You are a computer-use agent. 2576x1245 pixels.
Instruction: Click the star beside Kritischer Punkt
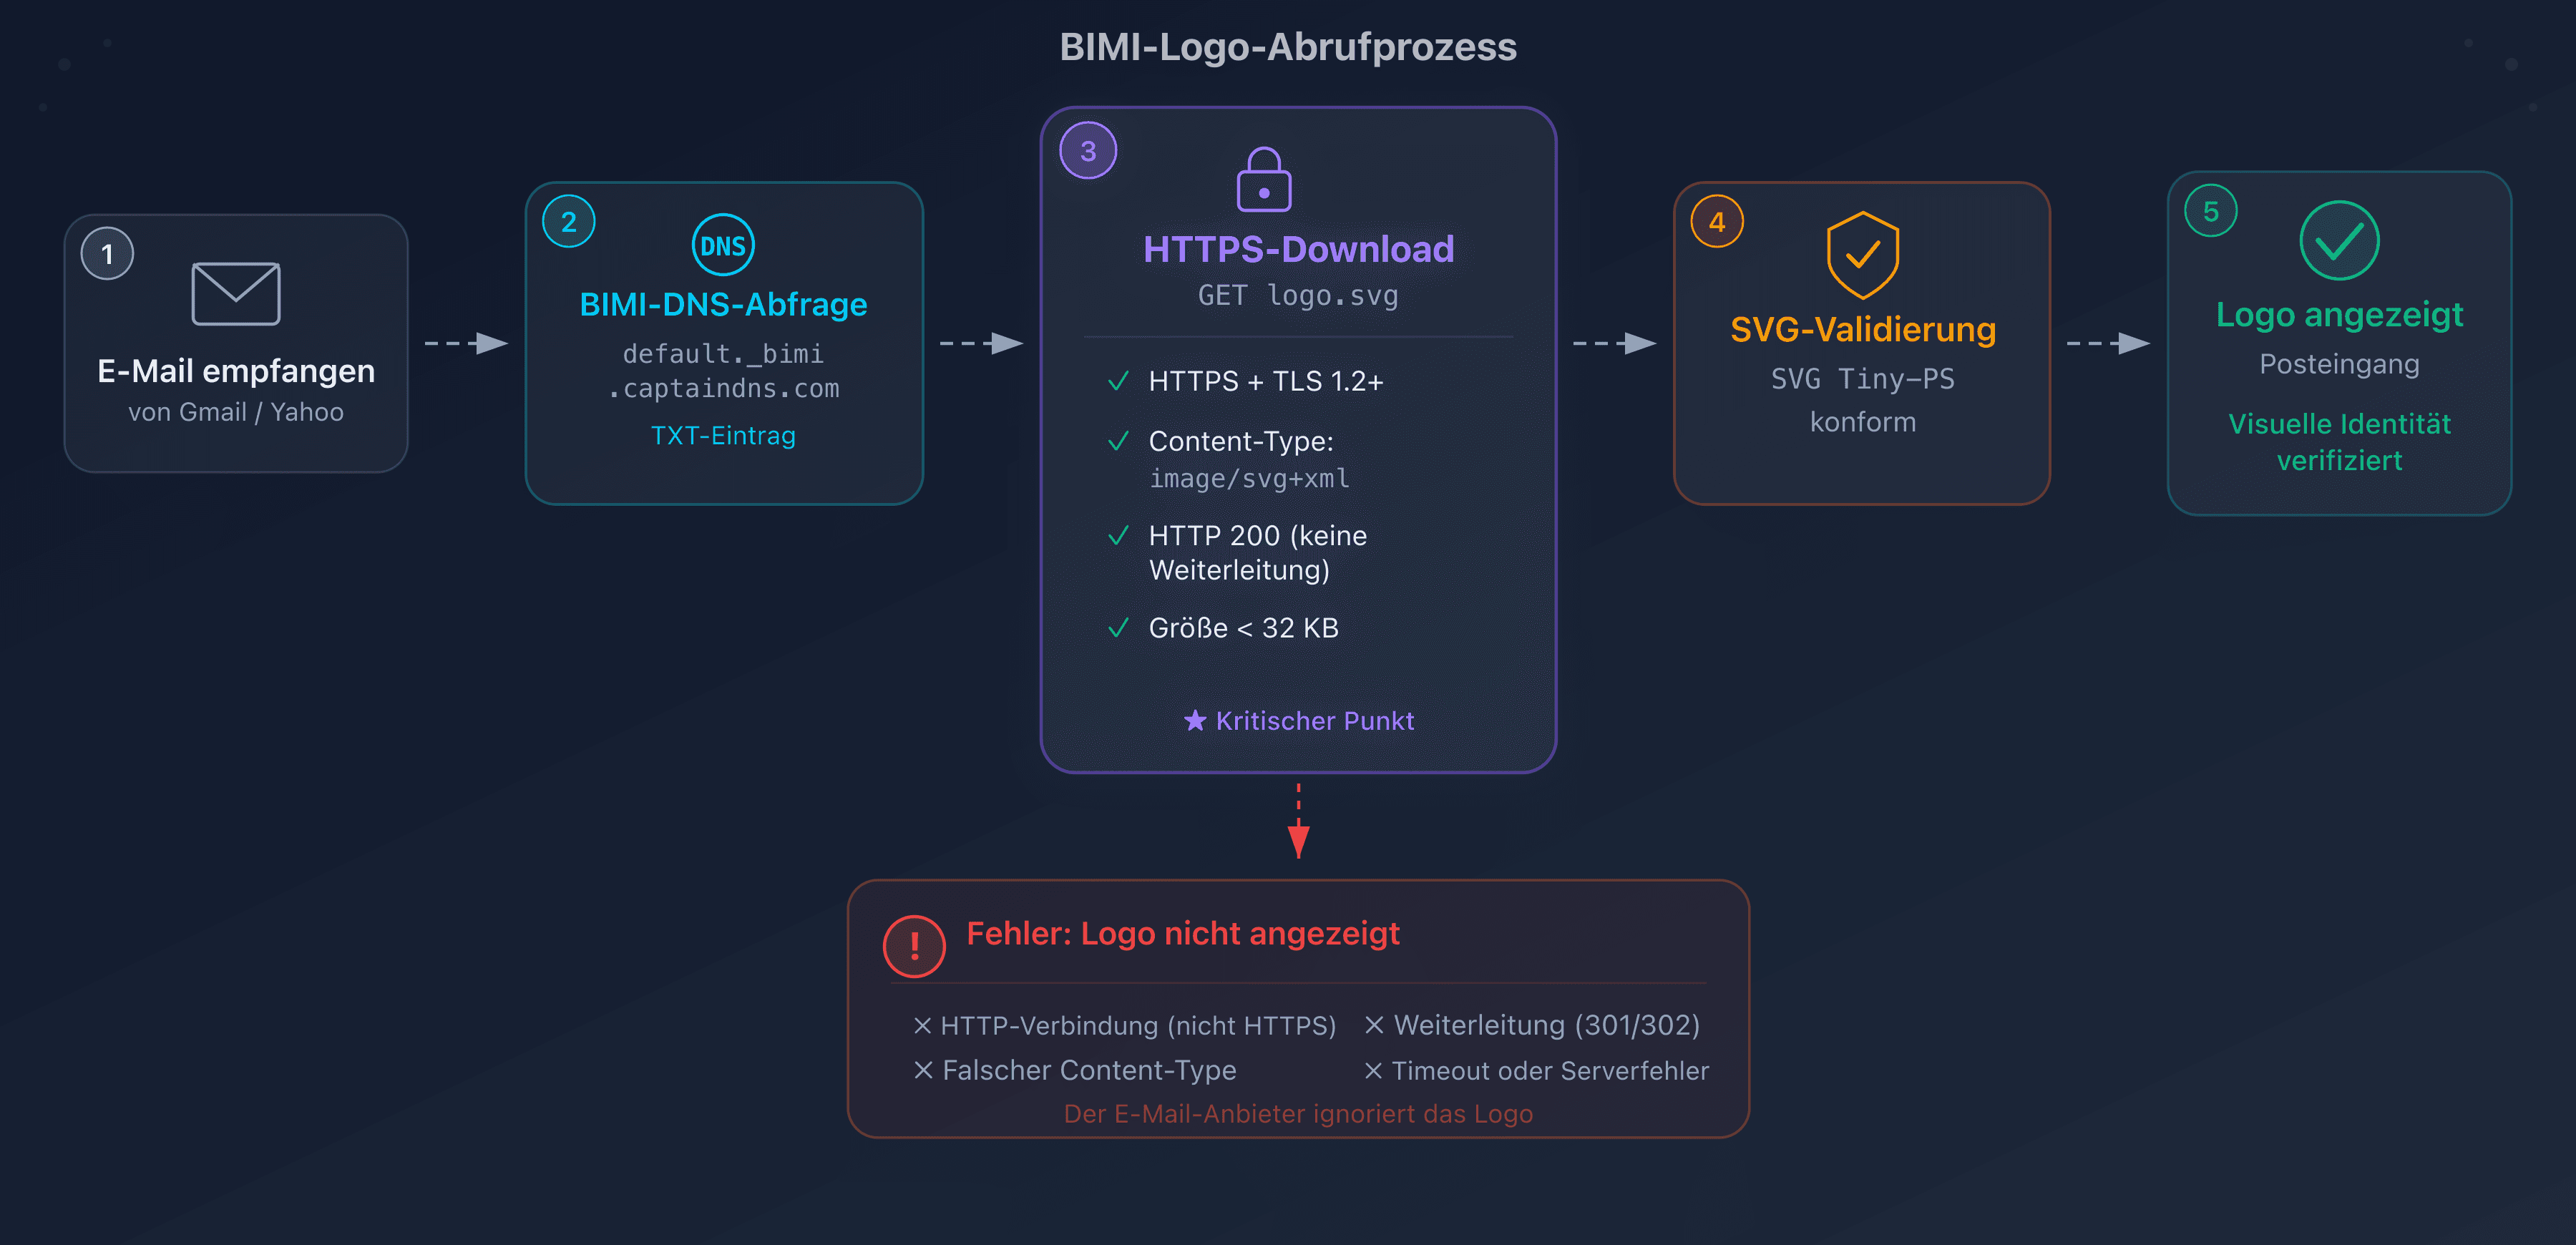point(1195,721)
